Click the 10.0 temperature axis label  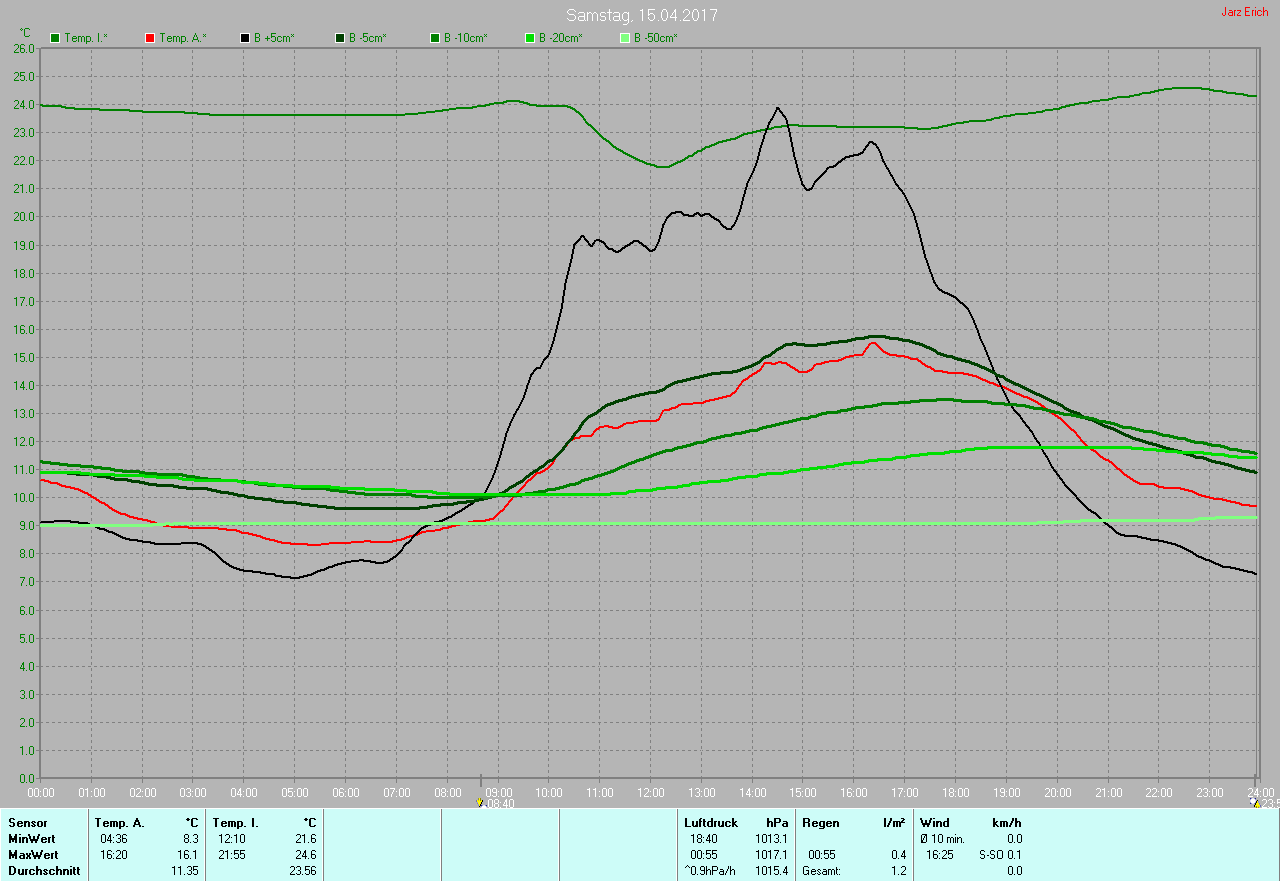pos(24,497)
